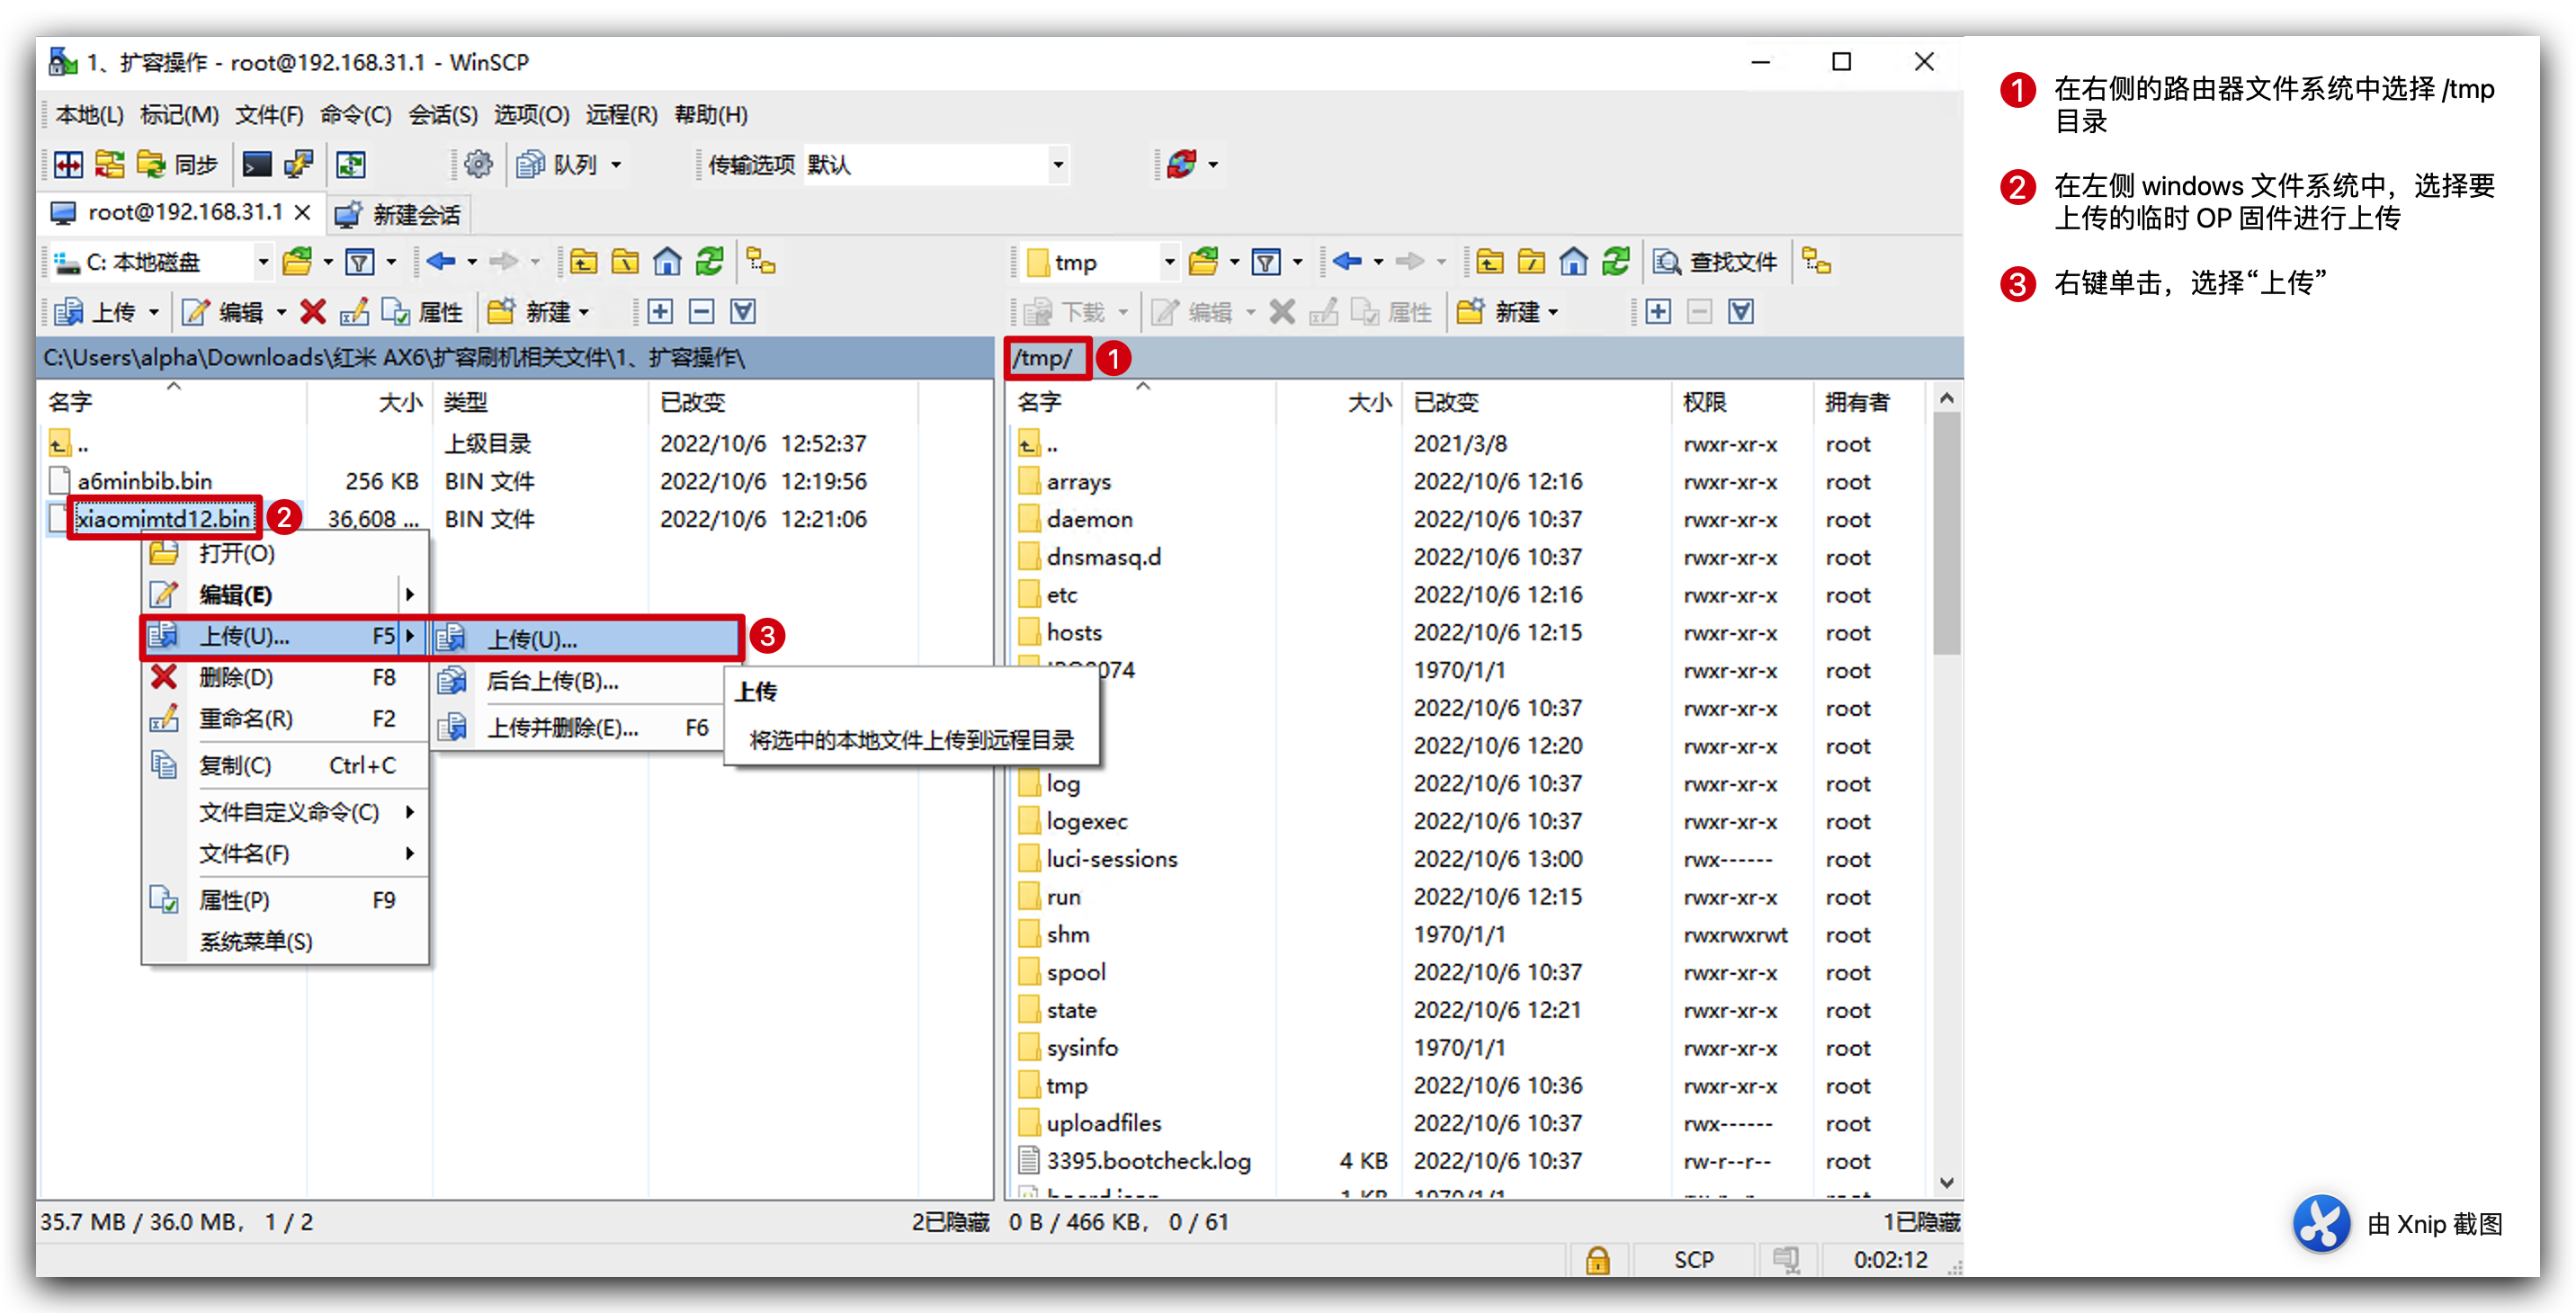This screenshot has height=1313, width=2576.
Task: Click the local 属性 properties button
Action: pos(422,313)
